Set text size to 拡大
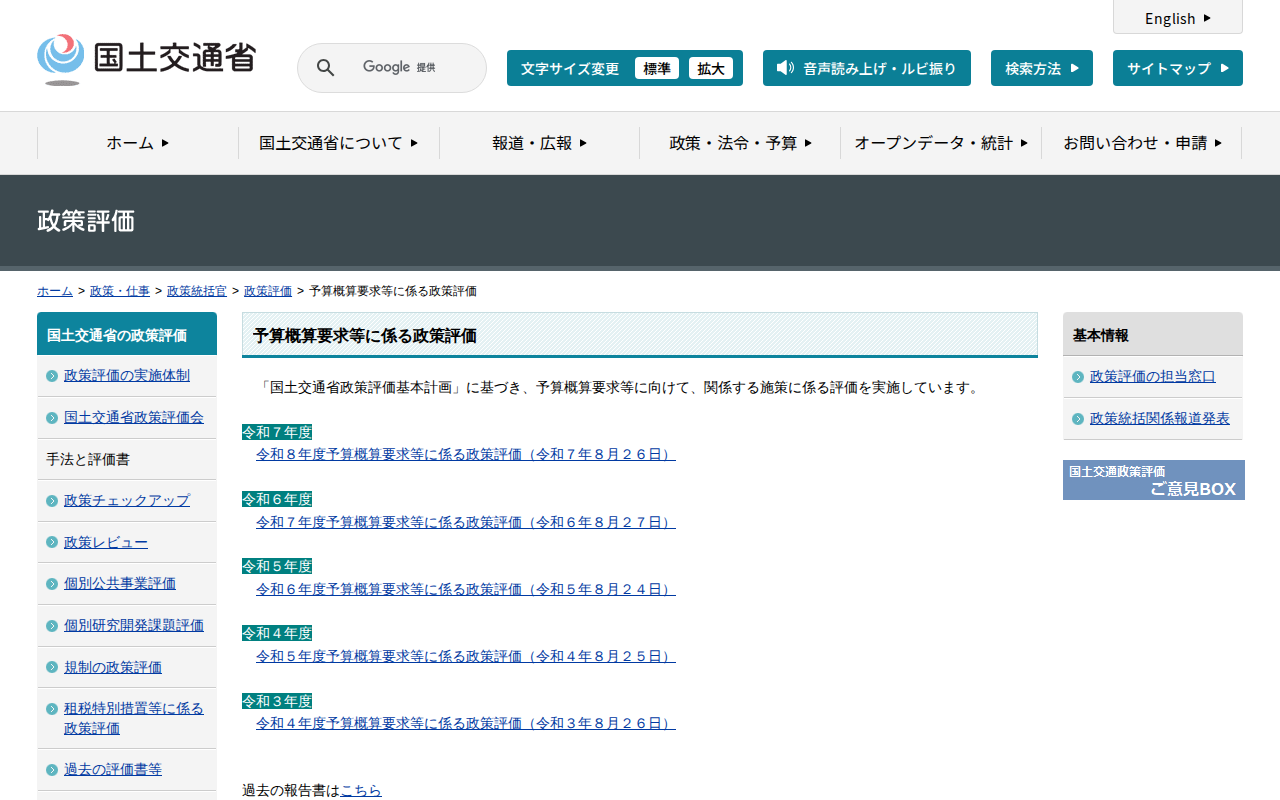The height and width of the screenshot is (800, 1280). (x=711, y=68)
